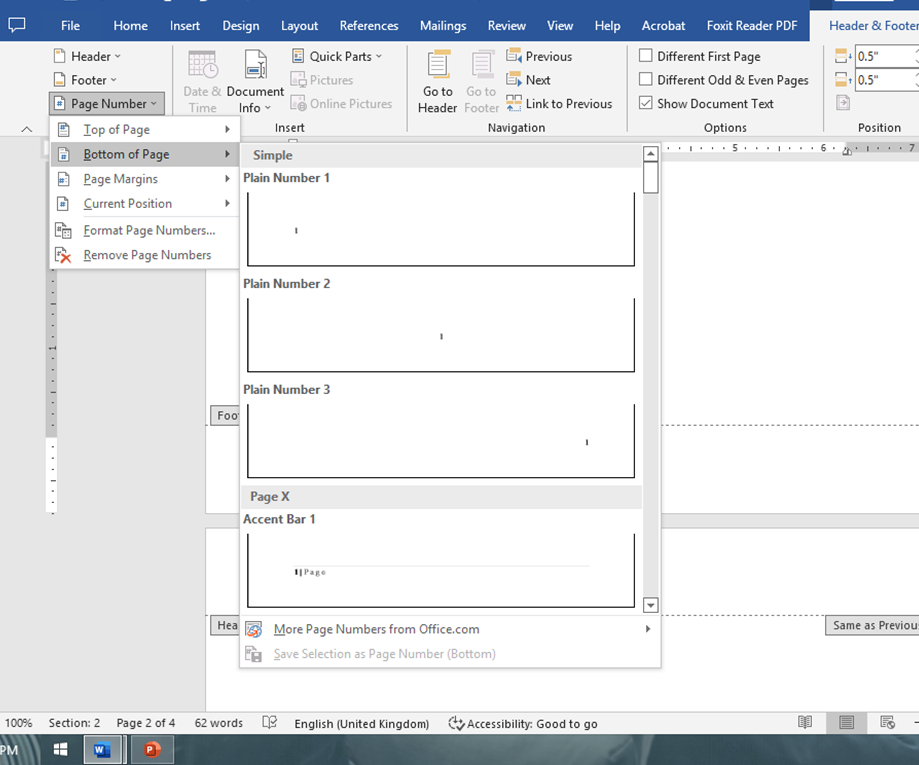The image size is (919, 765).
Task: Click the gallery scrollbar thumb
Action: click(650, 178)
